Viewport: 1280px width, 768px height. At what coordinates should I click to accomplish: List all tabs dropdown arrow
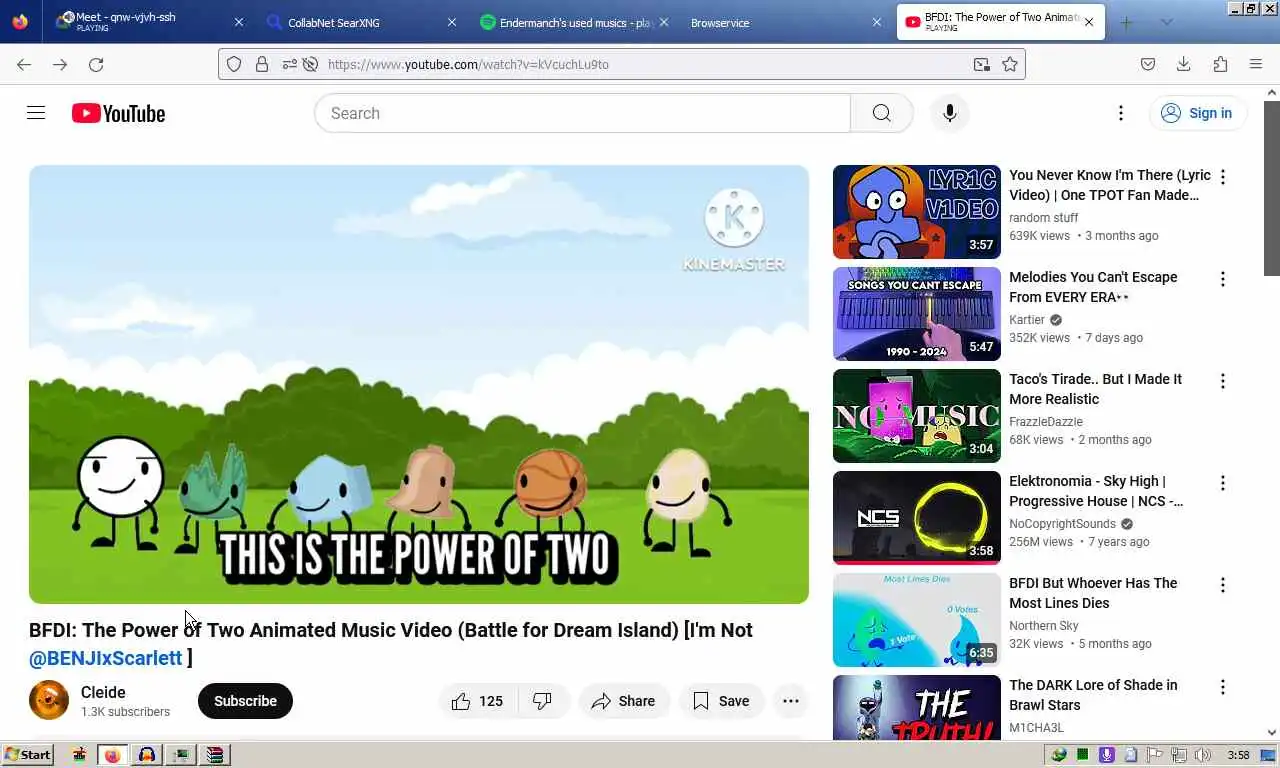[x=1166, y=22]
